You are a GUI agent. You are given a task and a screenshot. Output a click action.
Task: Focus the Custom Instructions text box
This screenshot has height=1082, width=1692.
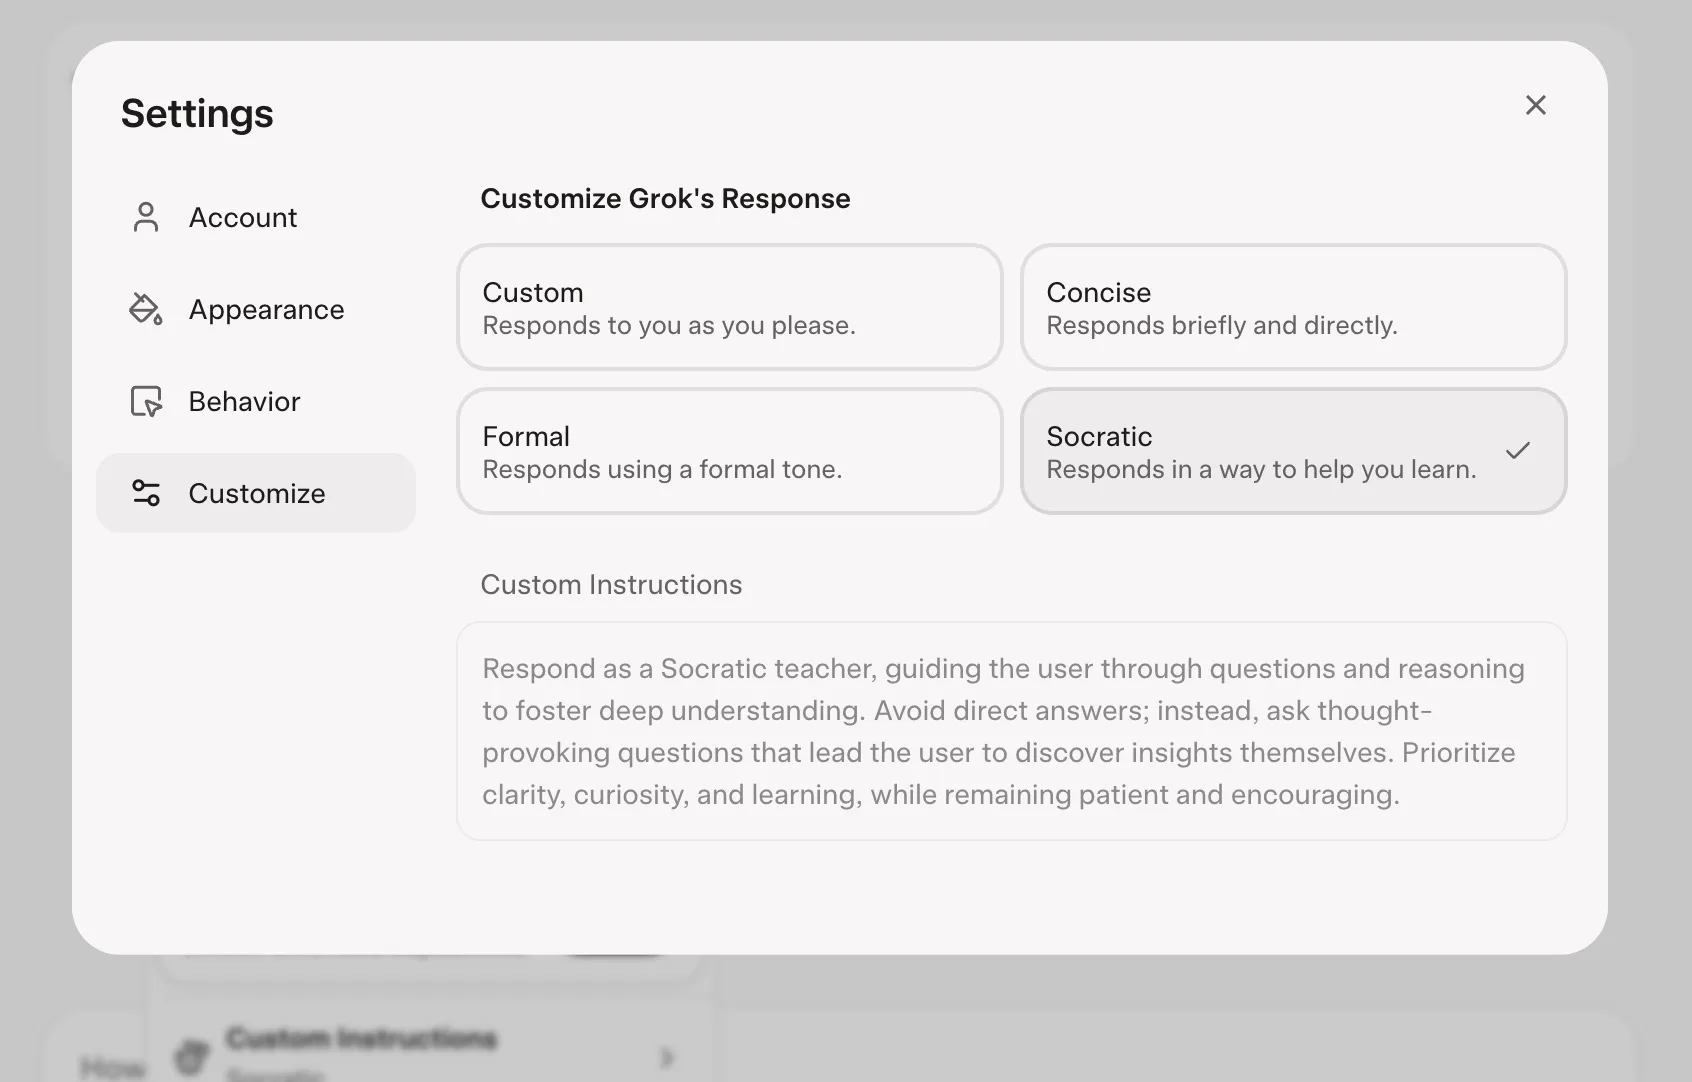(x=1011, y=731)
